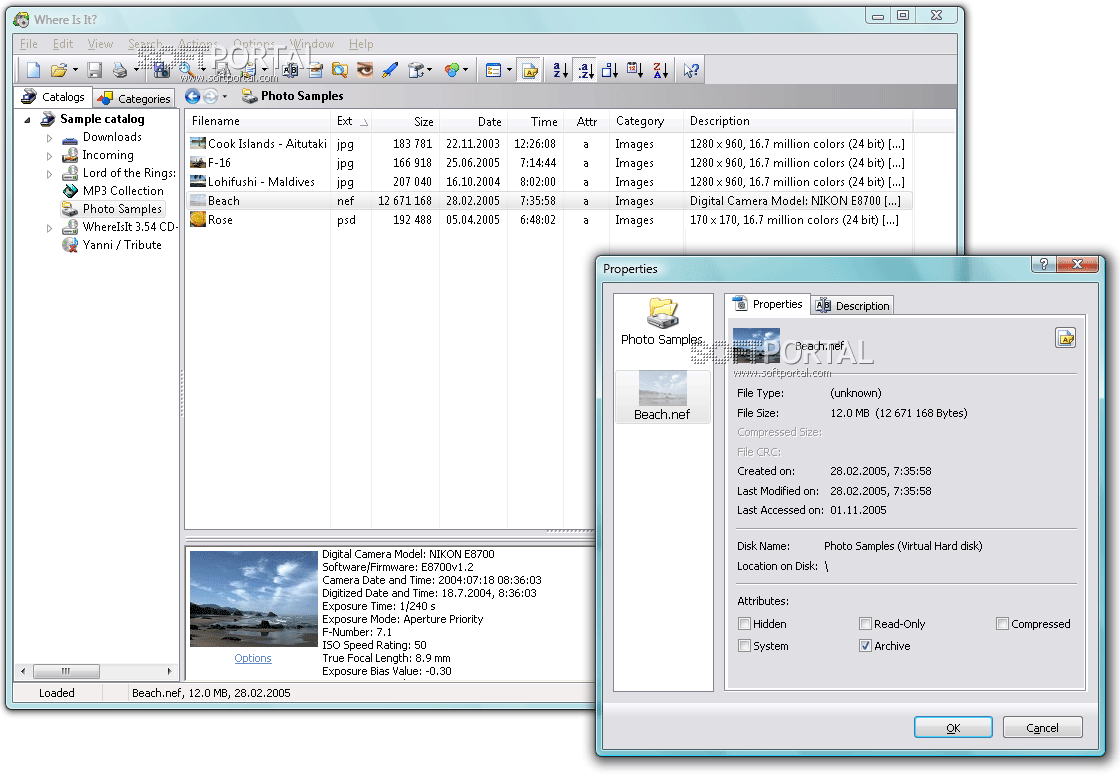Screen dimensions: 1120x775
Task: Switch to the Categories tab
Action: coord(135,98)
